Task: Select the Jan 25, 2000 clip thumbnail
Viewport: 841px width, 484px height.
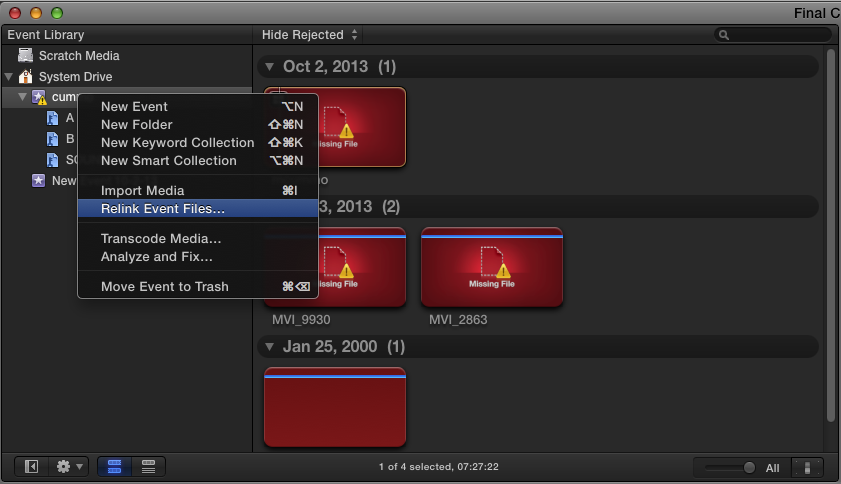Action: (x=335, y=407)
